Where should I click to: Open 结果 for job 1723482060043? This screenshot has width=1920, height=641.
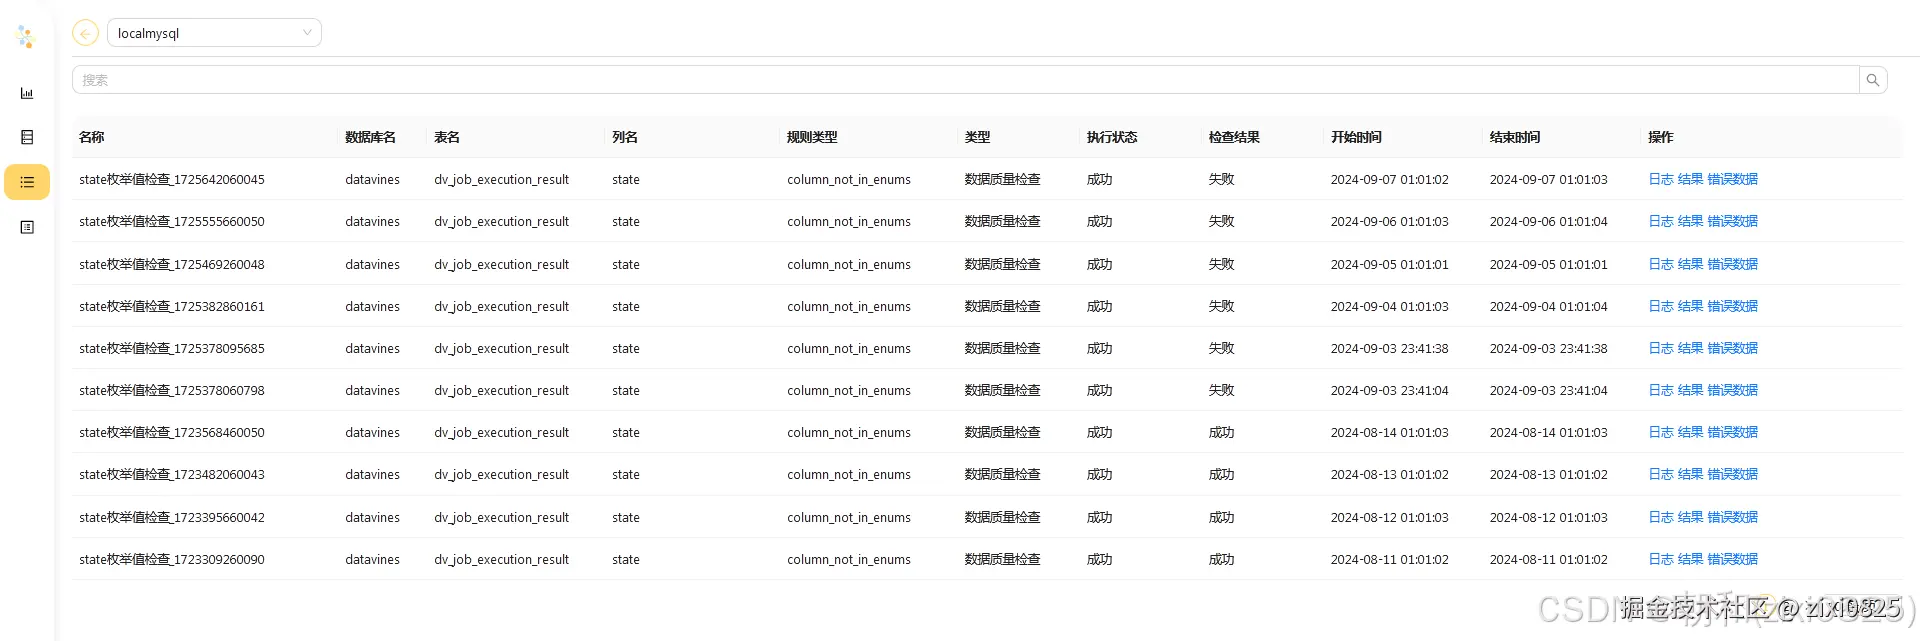point(1690,474)
